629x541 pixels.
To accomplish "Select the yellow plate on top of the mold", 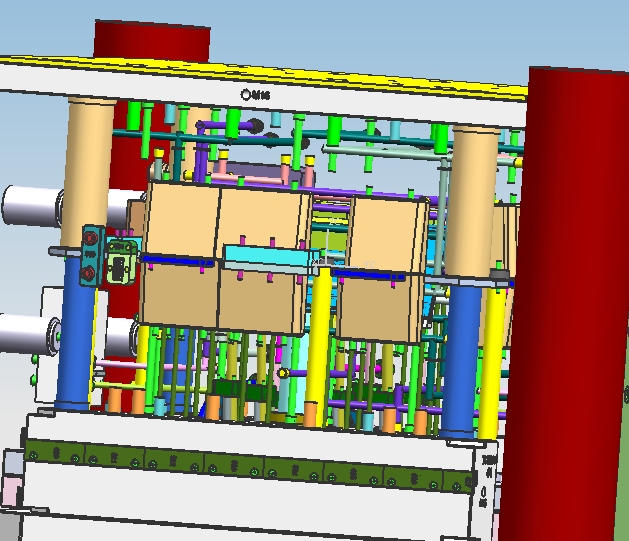I will coord(265,77).
